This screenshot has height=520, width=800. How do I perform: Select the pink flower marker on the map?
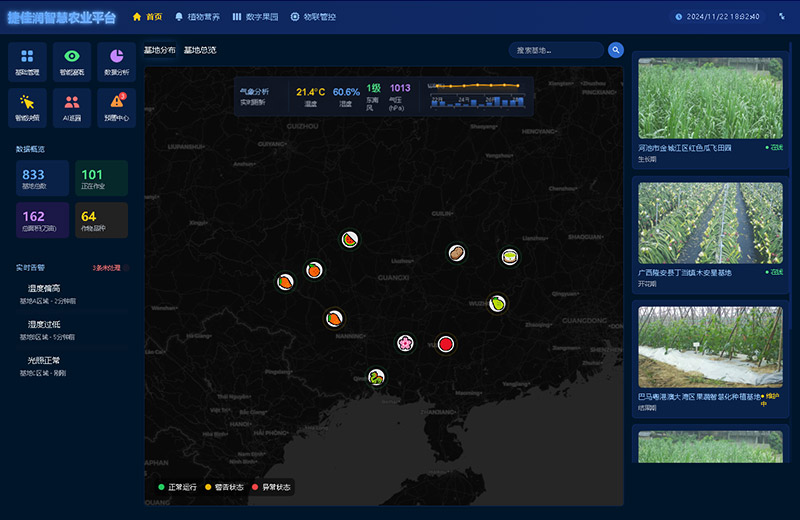click(405, 343)
